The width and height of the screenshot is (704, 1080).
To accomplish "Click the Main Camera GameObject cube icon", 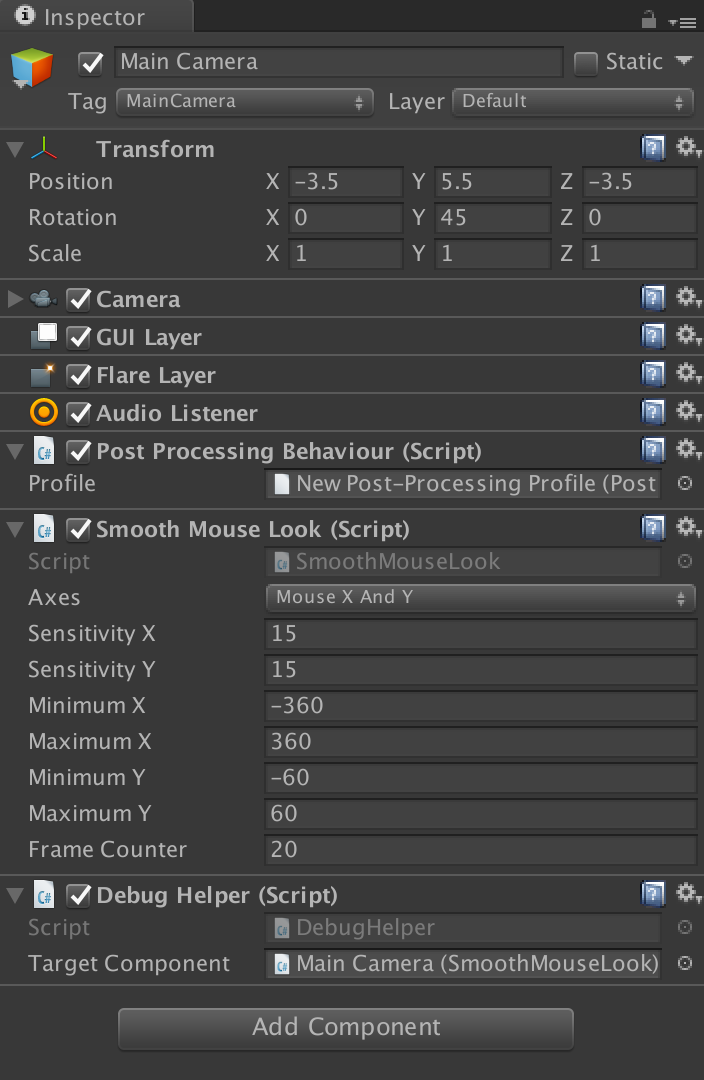I will click(x=32, y=68).
